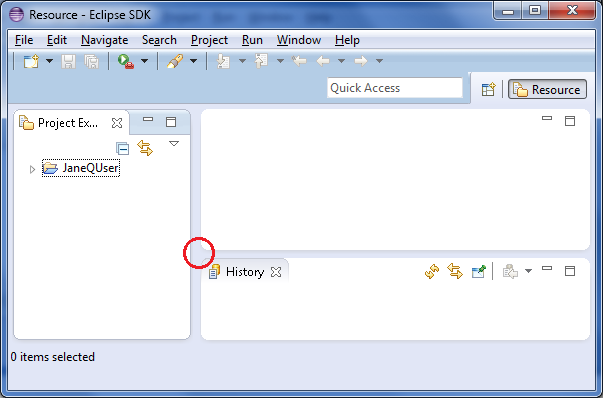Toggle Link with Editor and Selection in History

[455, 271]
